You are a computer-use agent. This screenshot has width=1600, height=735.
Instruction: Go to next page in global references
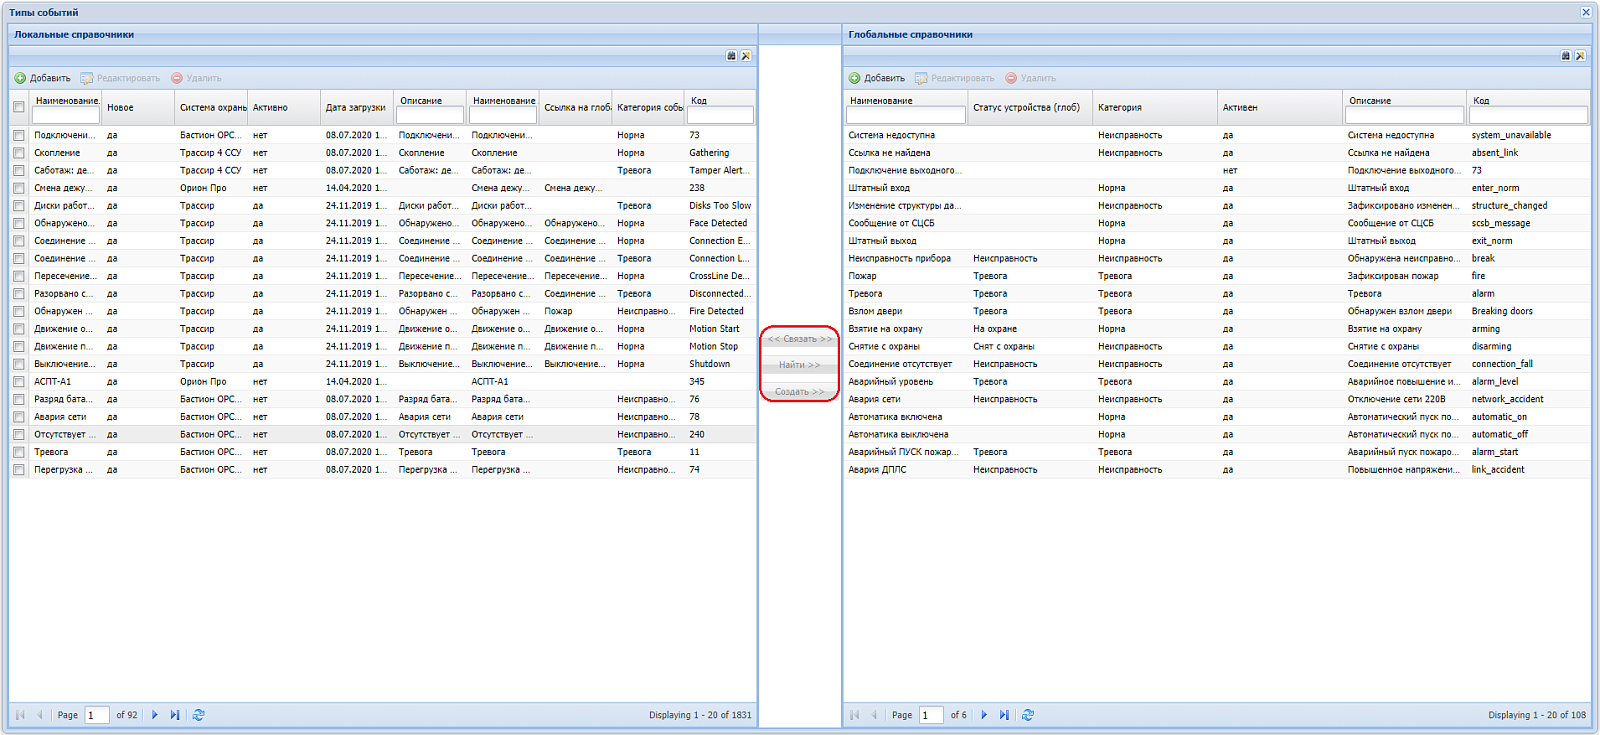coord(983,715)
